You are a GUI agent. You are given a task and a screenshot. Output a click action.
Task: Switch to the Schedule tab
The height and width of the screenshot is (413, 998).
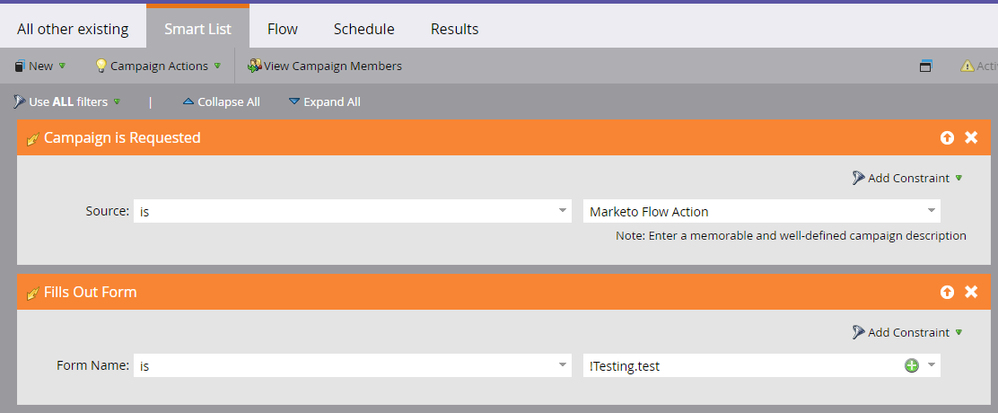coord(364,29)
